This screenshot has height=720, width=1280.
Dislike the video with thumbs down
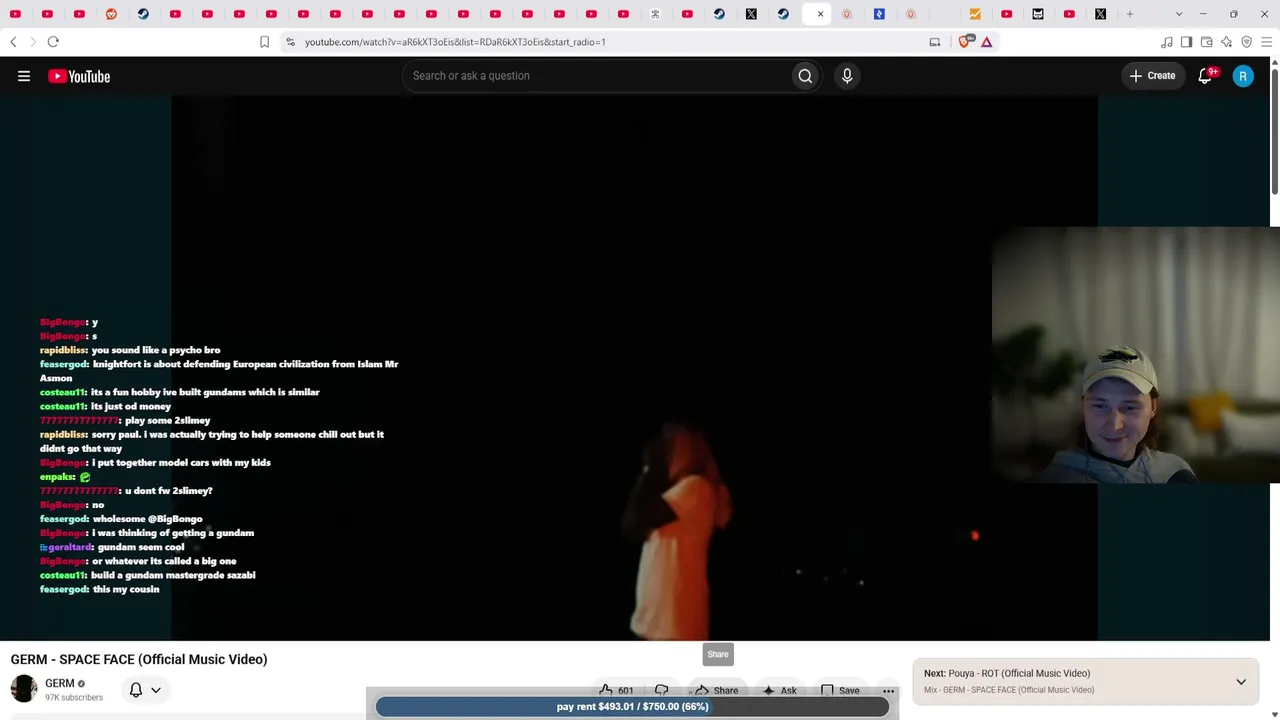click(x=662, y=690)
